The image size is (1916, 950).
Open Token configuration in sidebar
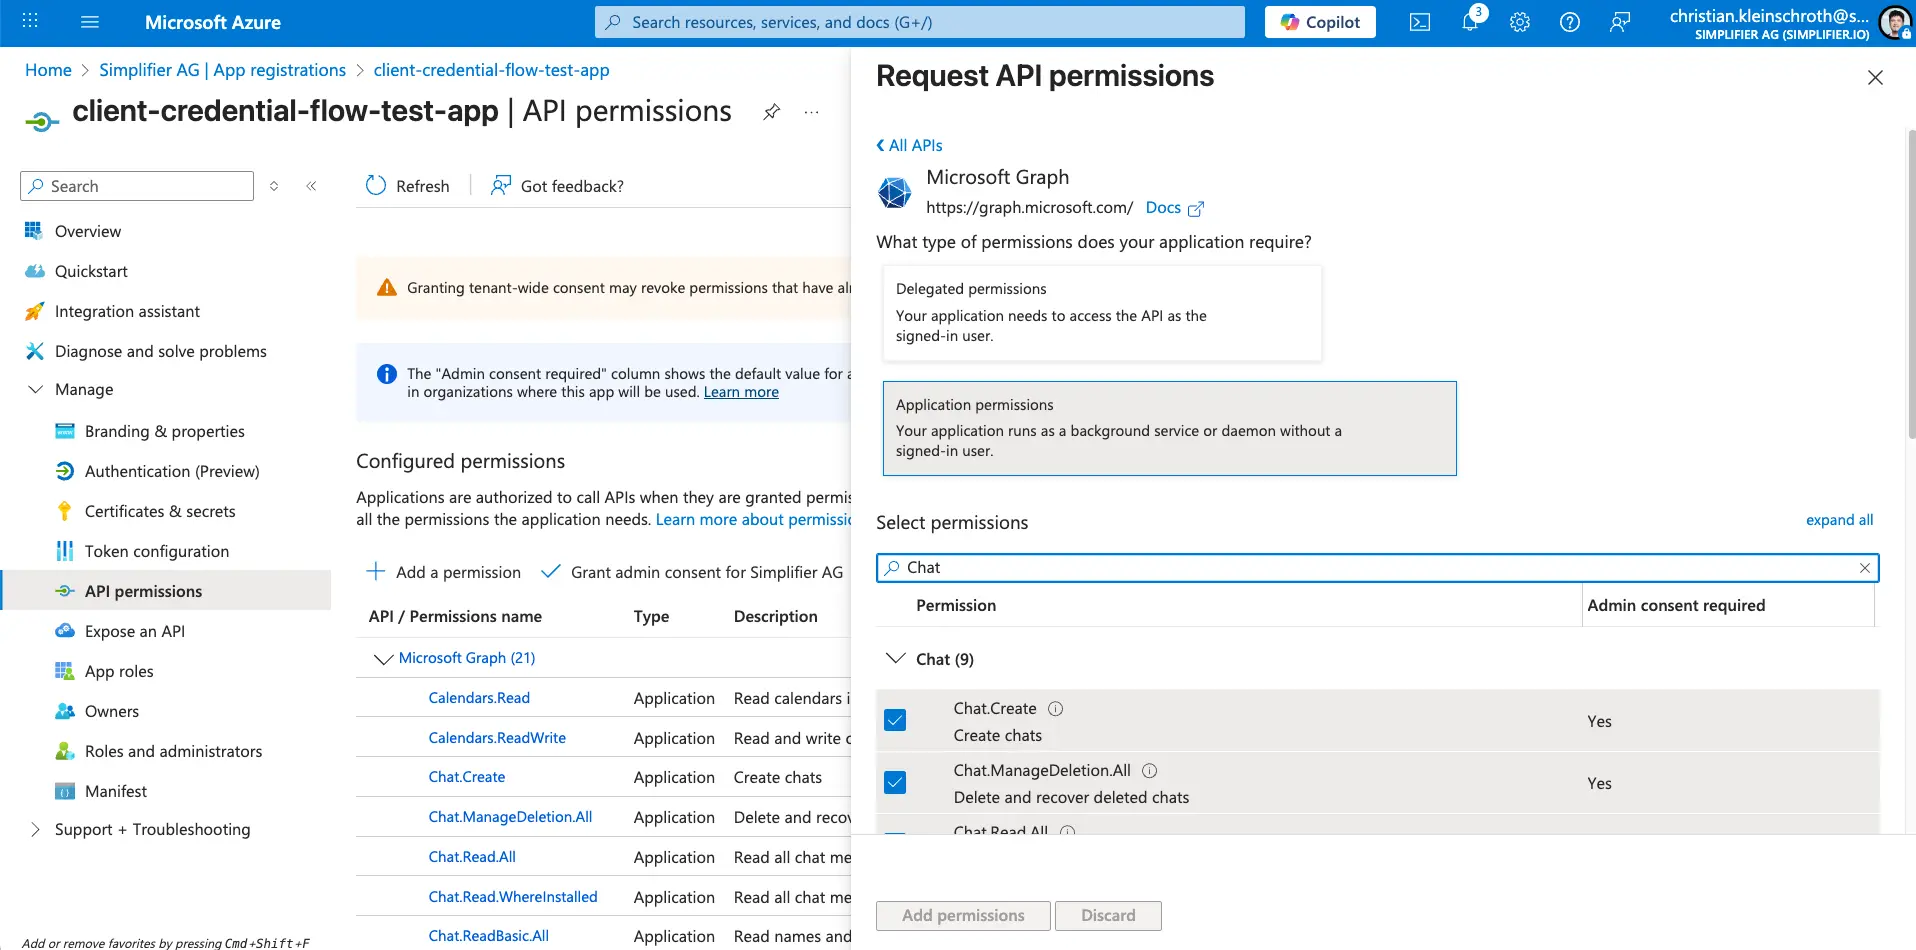point(157,551)
